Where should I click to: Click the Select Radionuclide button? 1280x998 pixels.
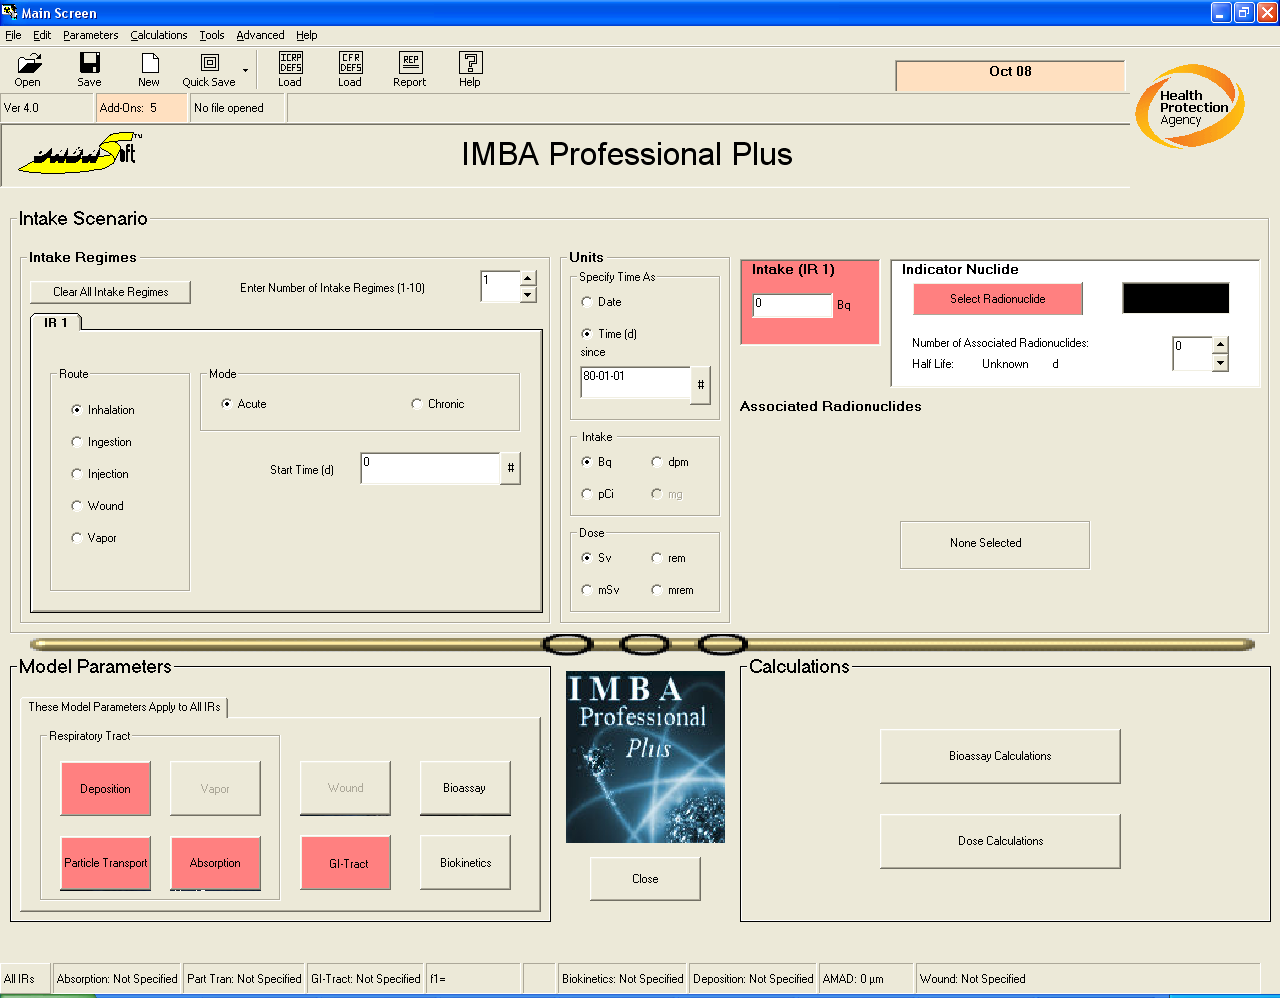coord(997,299)
